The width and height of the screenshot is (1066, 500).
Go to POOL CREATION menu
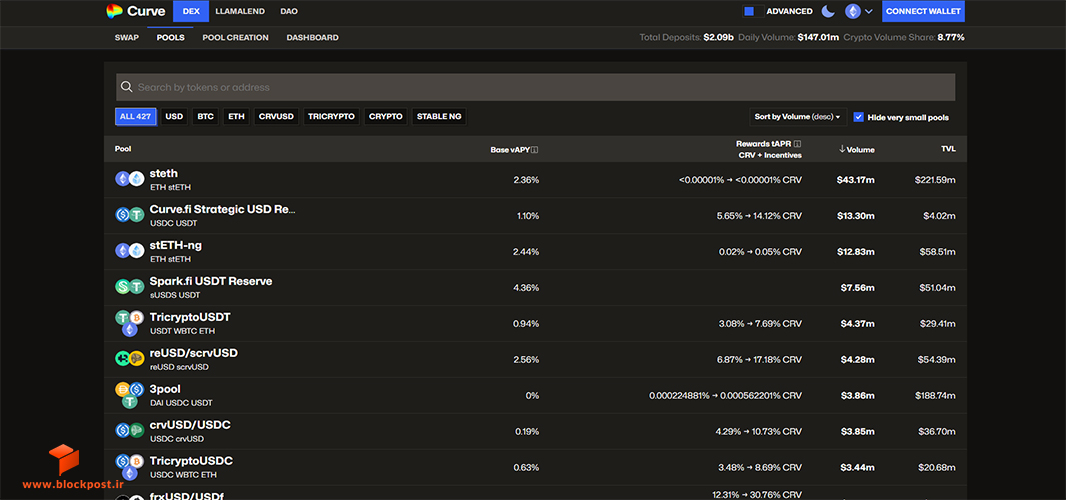(x=235, y=37)
